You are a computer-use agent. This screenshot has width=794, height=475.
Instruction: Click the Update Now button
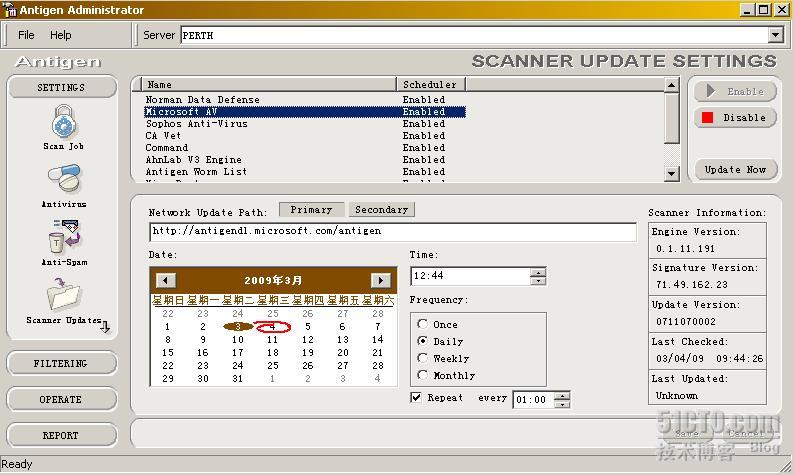[735, 169]
